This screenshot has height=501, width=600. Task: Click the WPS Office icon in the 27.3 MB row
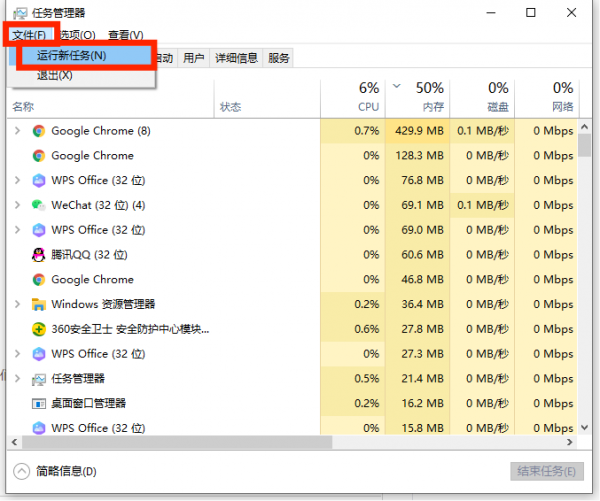point(39,354)
